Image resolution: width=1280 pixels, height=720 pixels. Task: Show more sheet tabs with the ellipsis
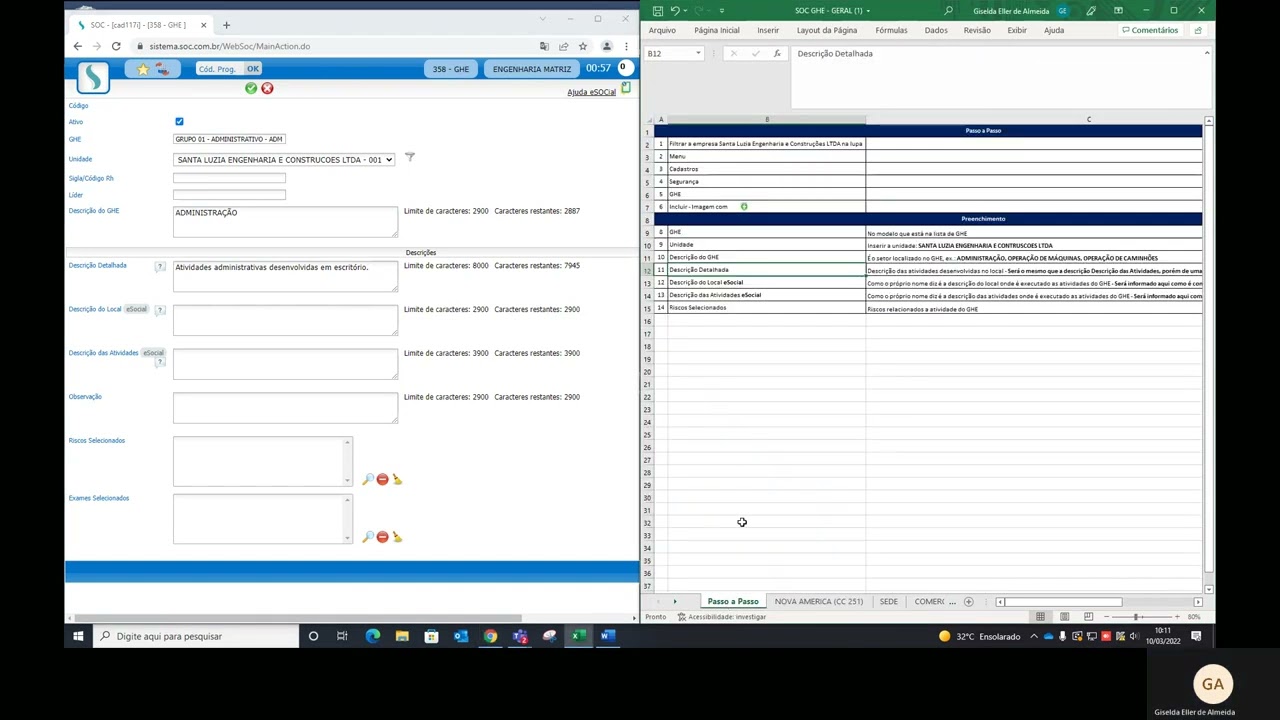pos(952,601)
